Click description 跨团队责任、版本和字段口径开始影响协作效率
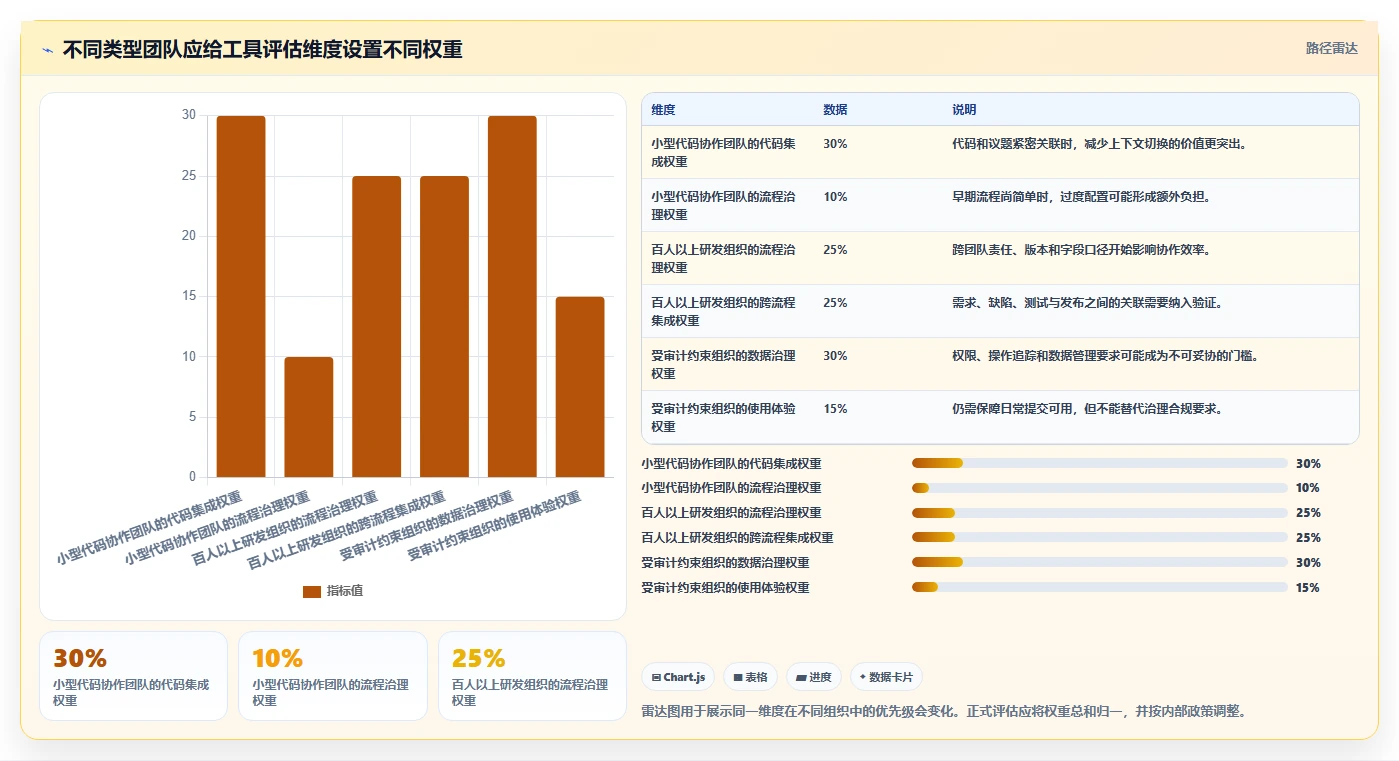This screenshot has height=761, width=1399. 1082,250
